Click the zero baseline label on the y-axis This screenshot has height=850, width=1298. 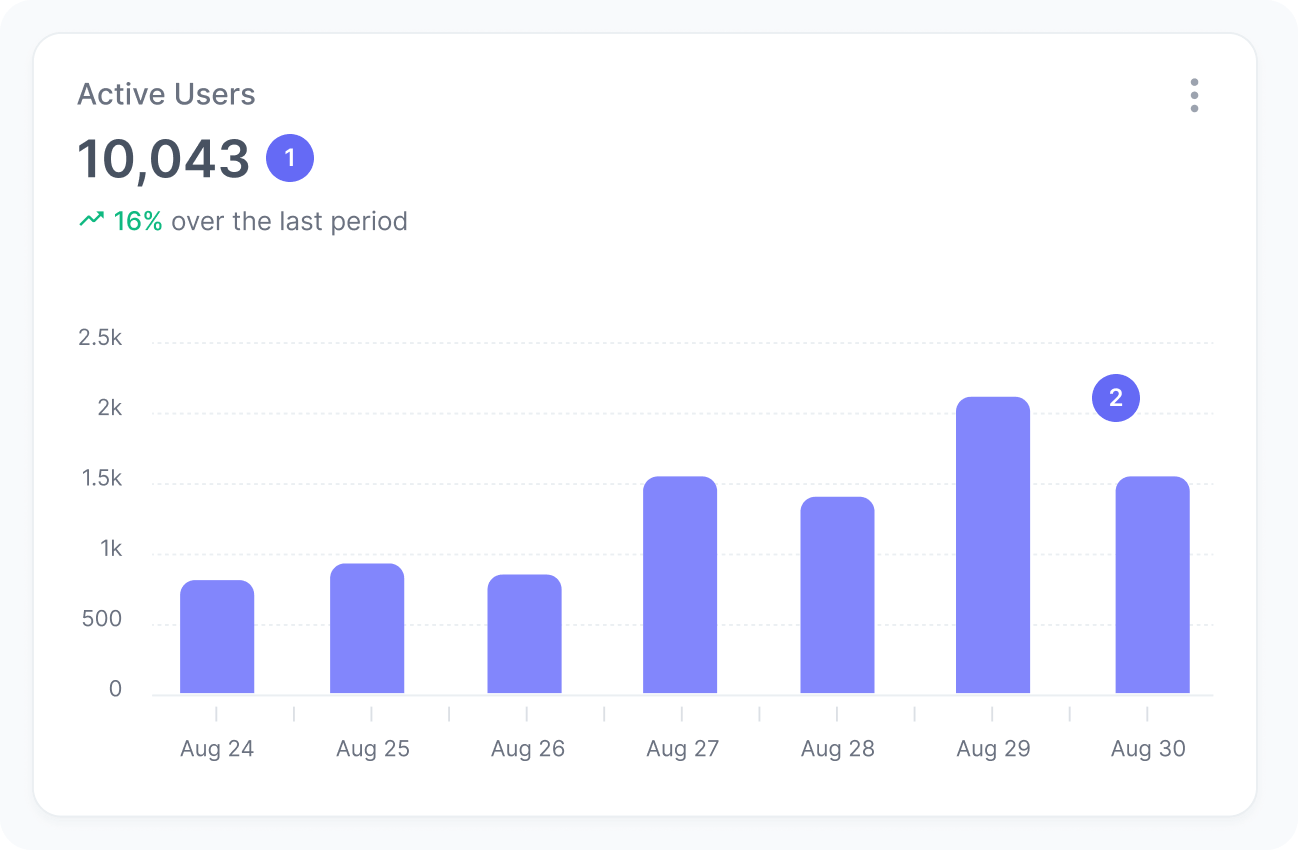pos(115,688)
